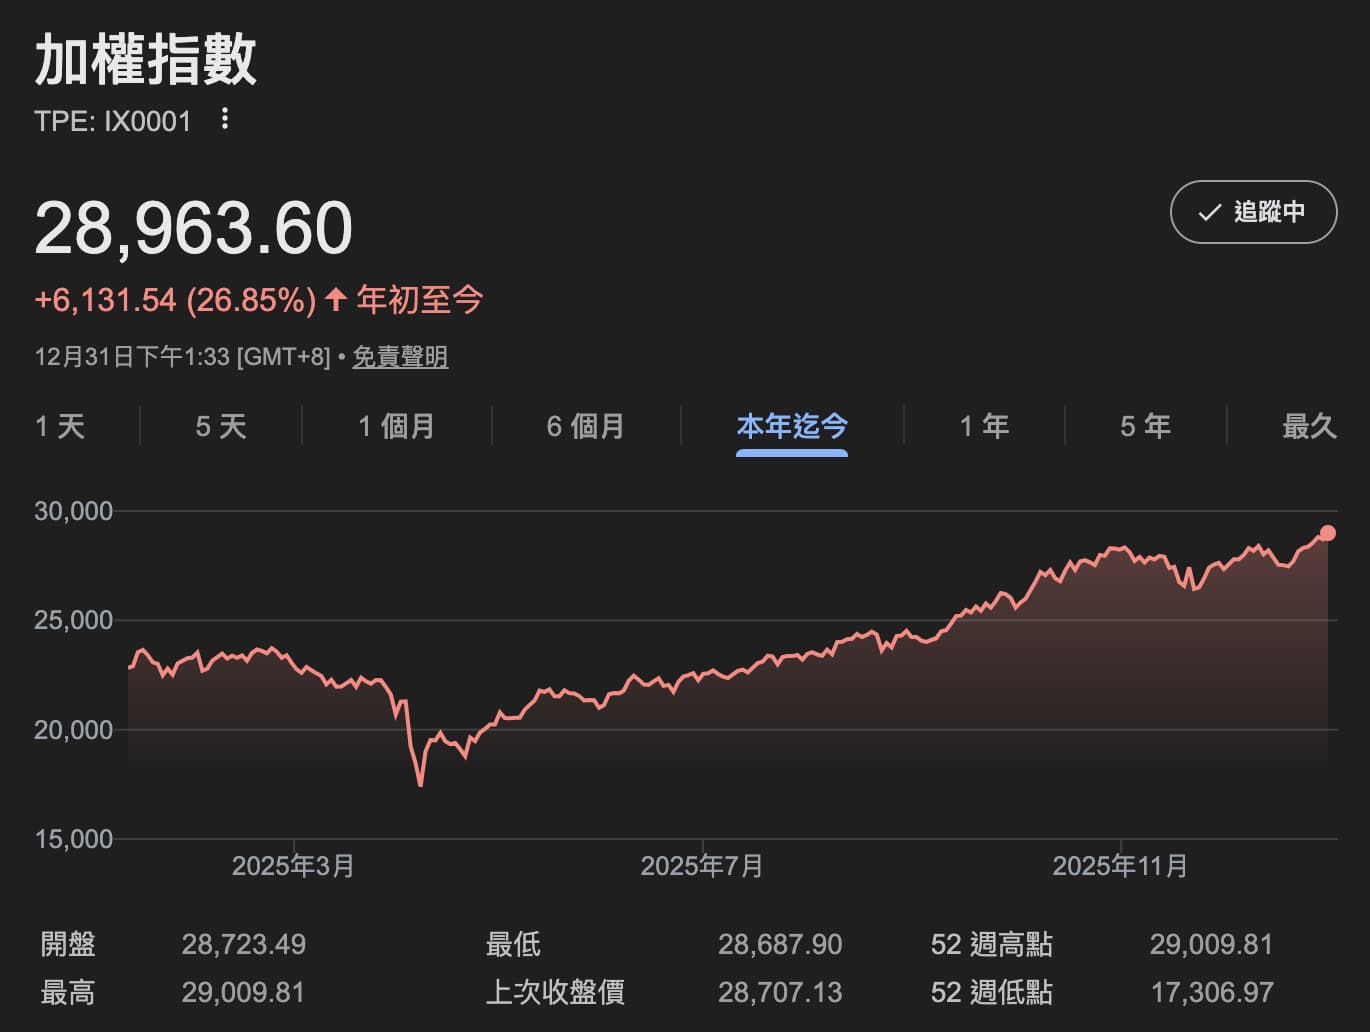Click the 加權指數 index title
The width and height of the screenshot is (1370, 1032).
[x=146, y=60]
